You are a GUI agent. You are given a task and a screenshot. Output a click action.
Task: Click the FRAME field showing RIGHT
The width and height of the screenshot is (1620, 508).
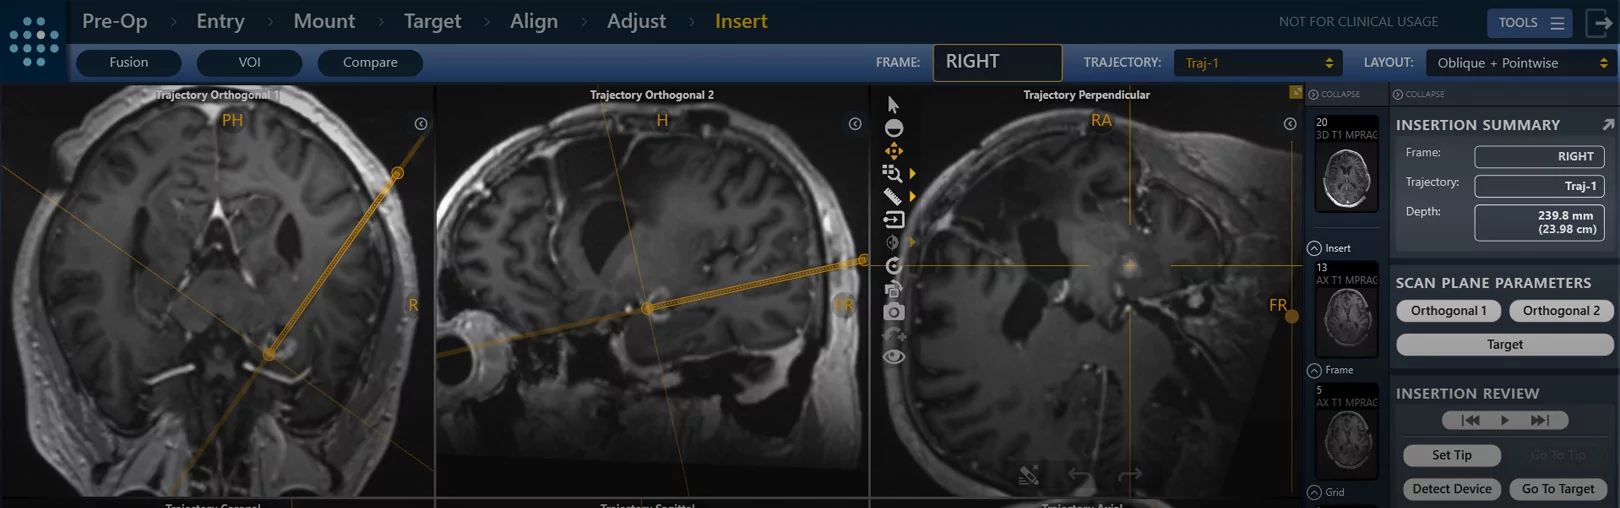[x=997, y=62]
